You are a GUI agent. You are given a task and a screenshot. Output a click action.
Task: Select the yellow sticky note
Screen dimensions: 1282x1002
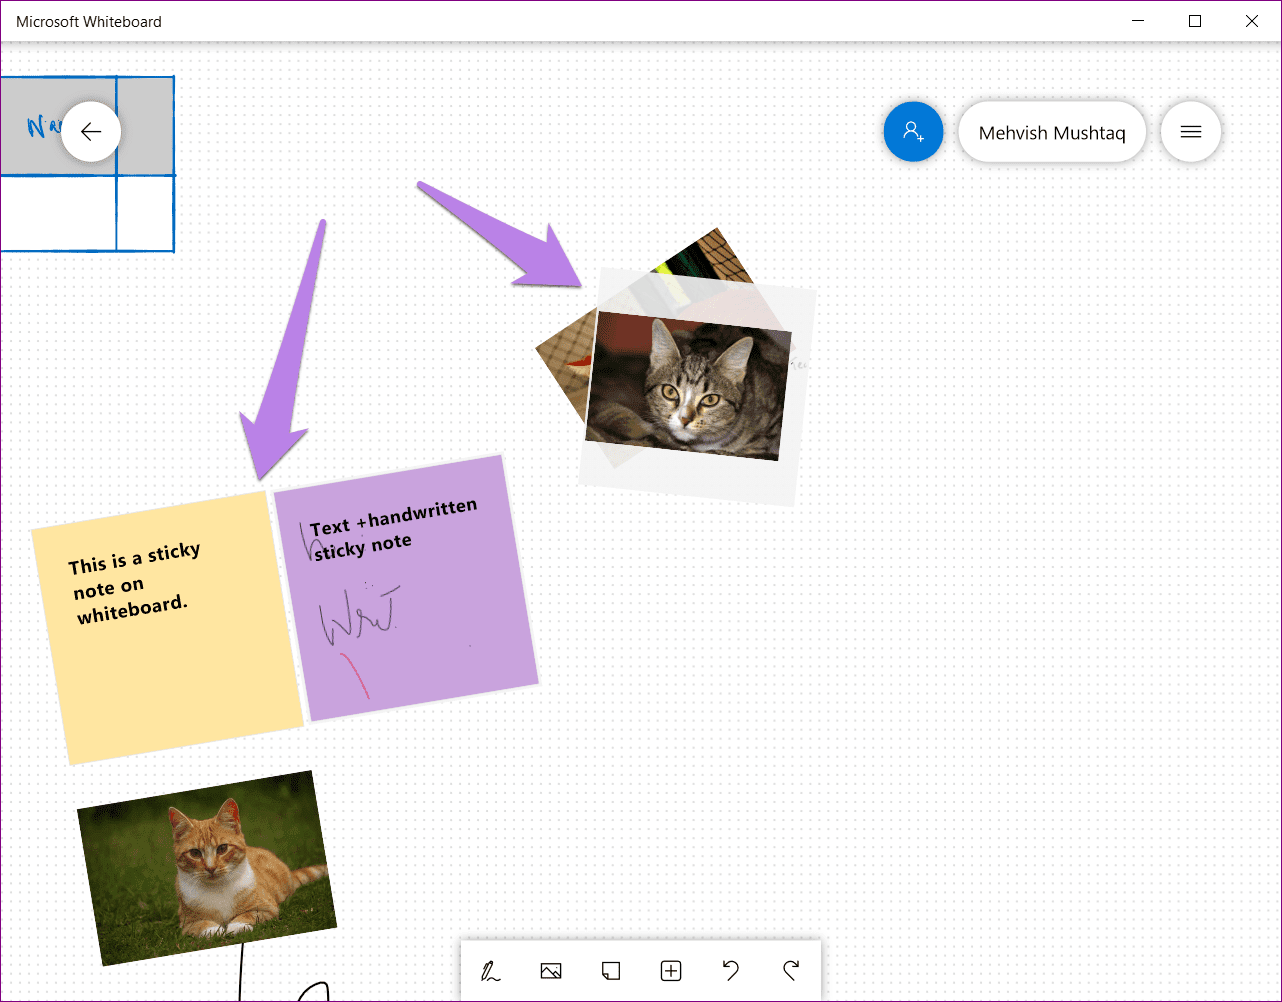click(x=167, y=627)
